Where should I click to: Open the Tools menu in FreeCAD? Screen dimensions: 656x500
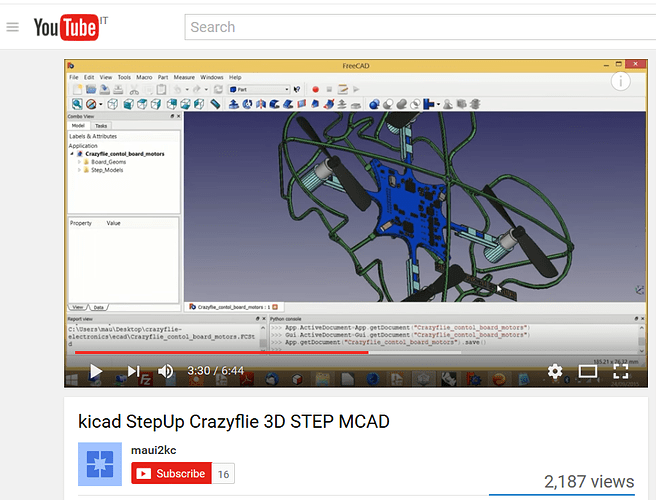click(124, 77)
